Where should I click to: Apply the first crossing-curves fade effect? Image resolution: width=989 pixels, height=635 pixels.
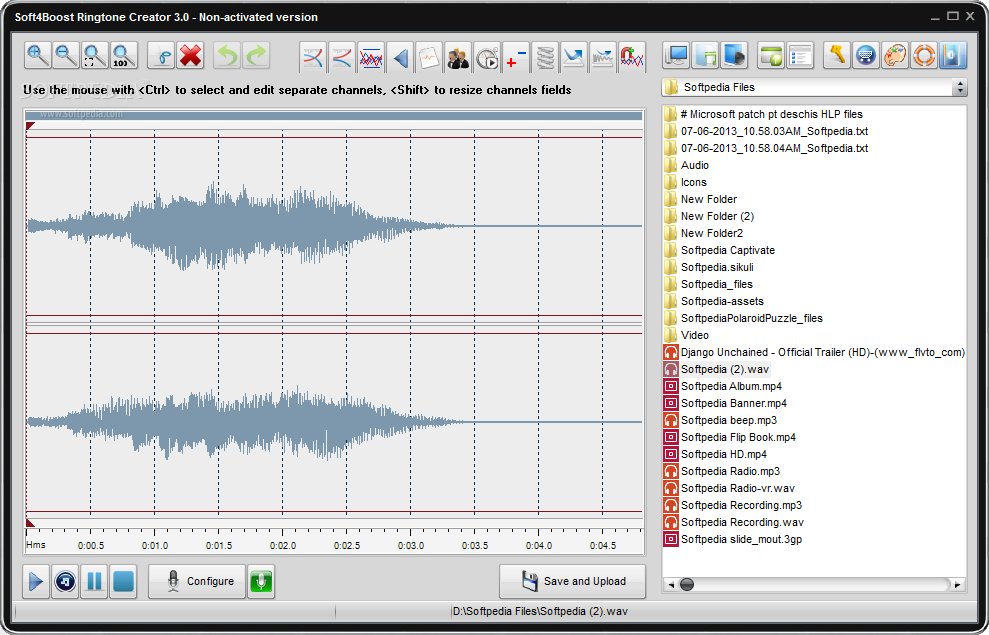click(313, 57)
